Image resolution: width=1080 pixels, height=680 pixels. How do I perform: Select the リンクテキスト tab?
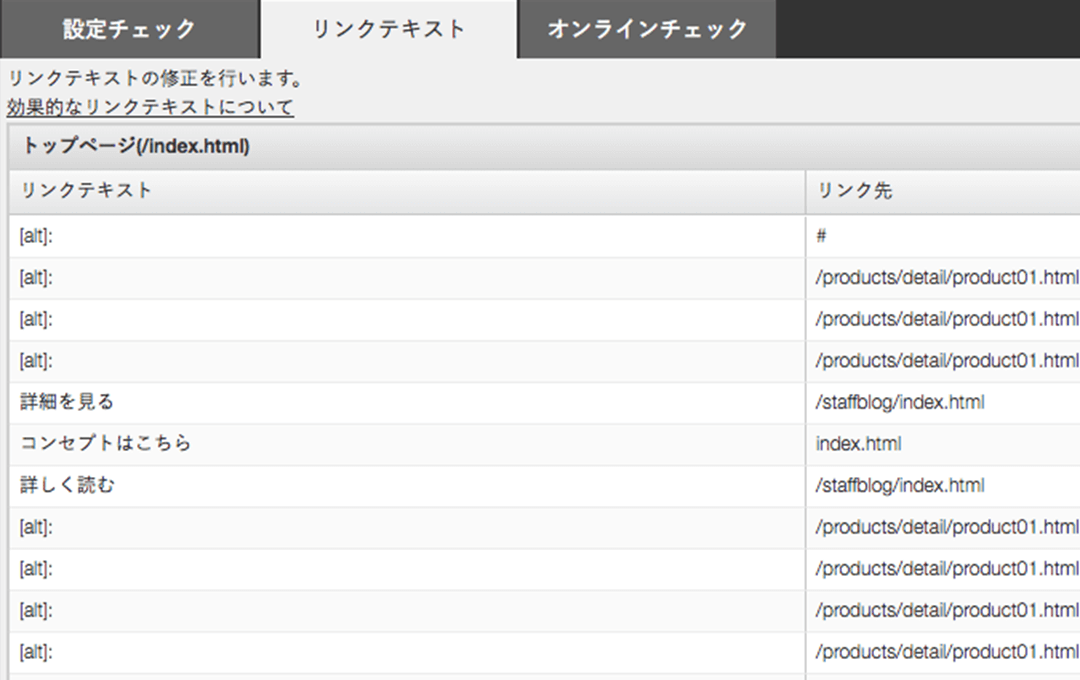tap(389, 29)
